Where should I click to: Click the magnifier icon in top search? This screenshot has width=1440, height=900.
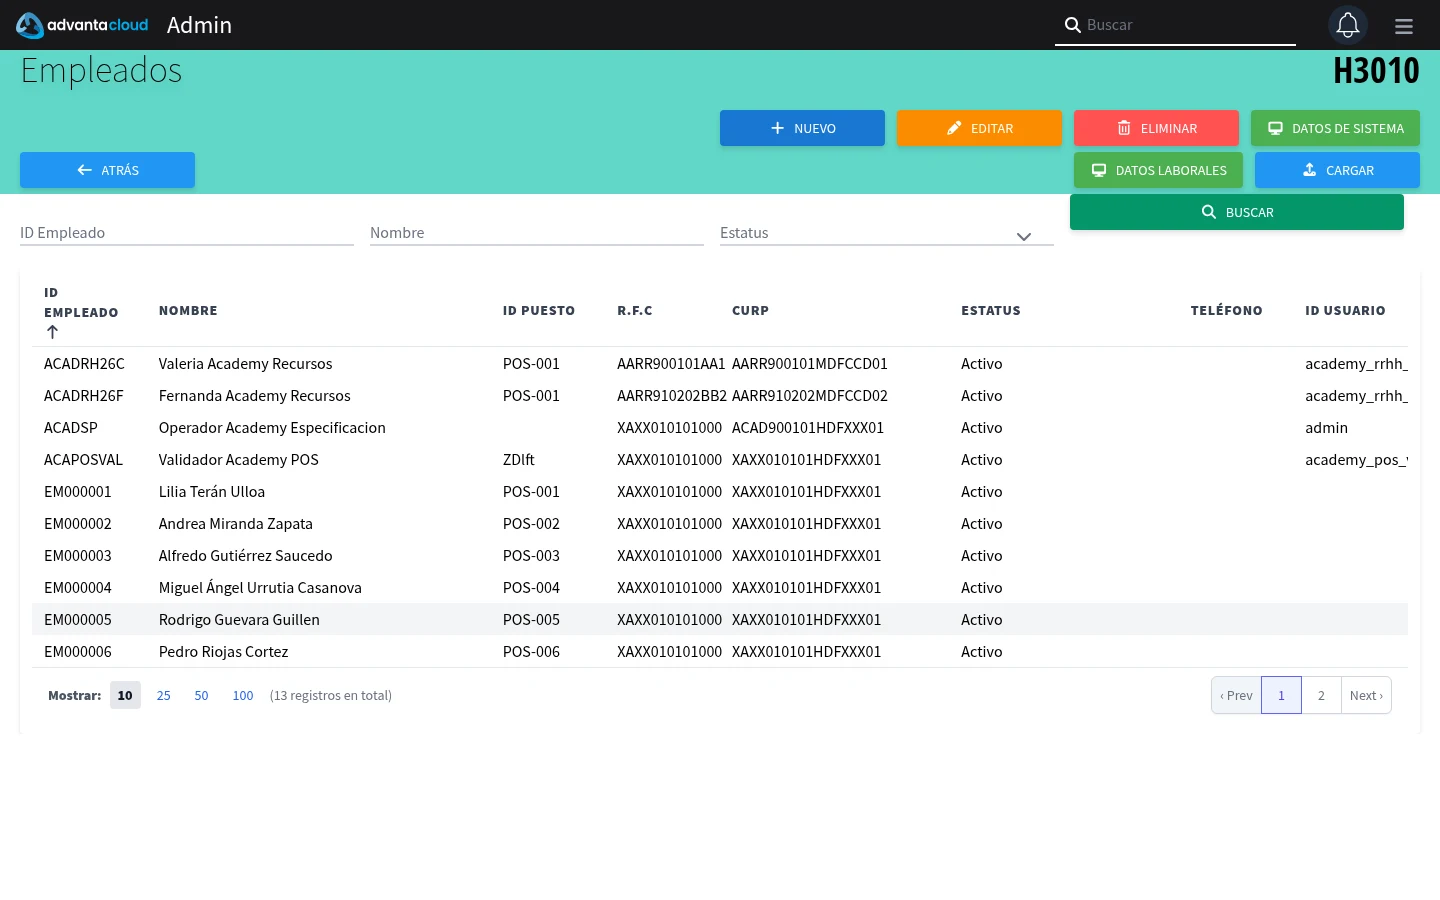tap(1072, 25)
